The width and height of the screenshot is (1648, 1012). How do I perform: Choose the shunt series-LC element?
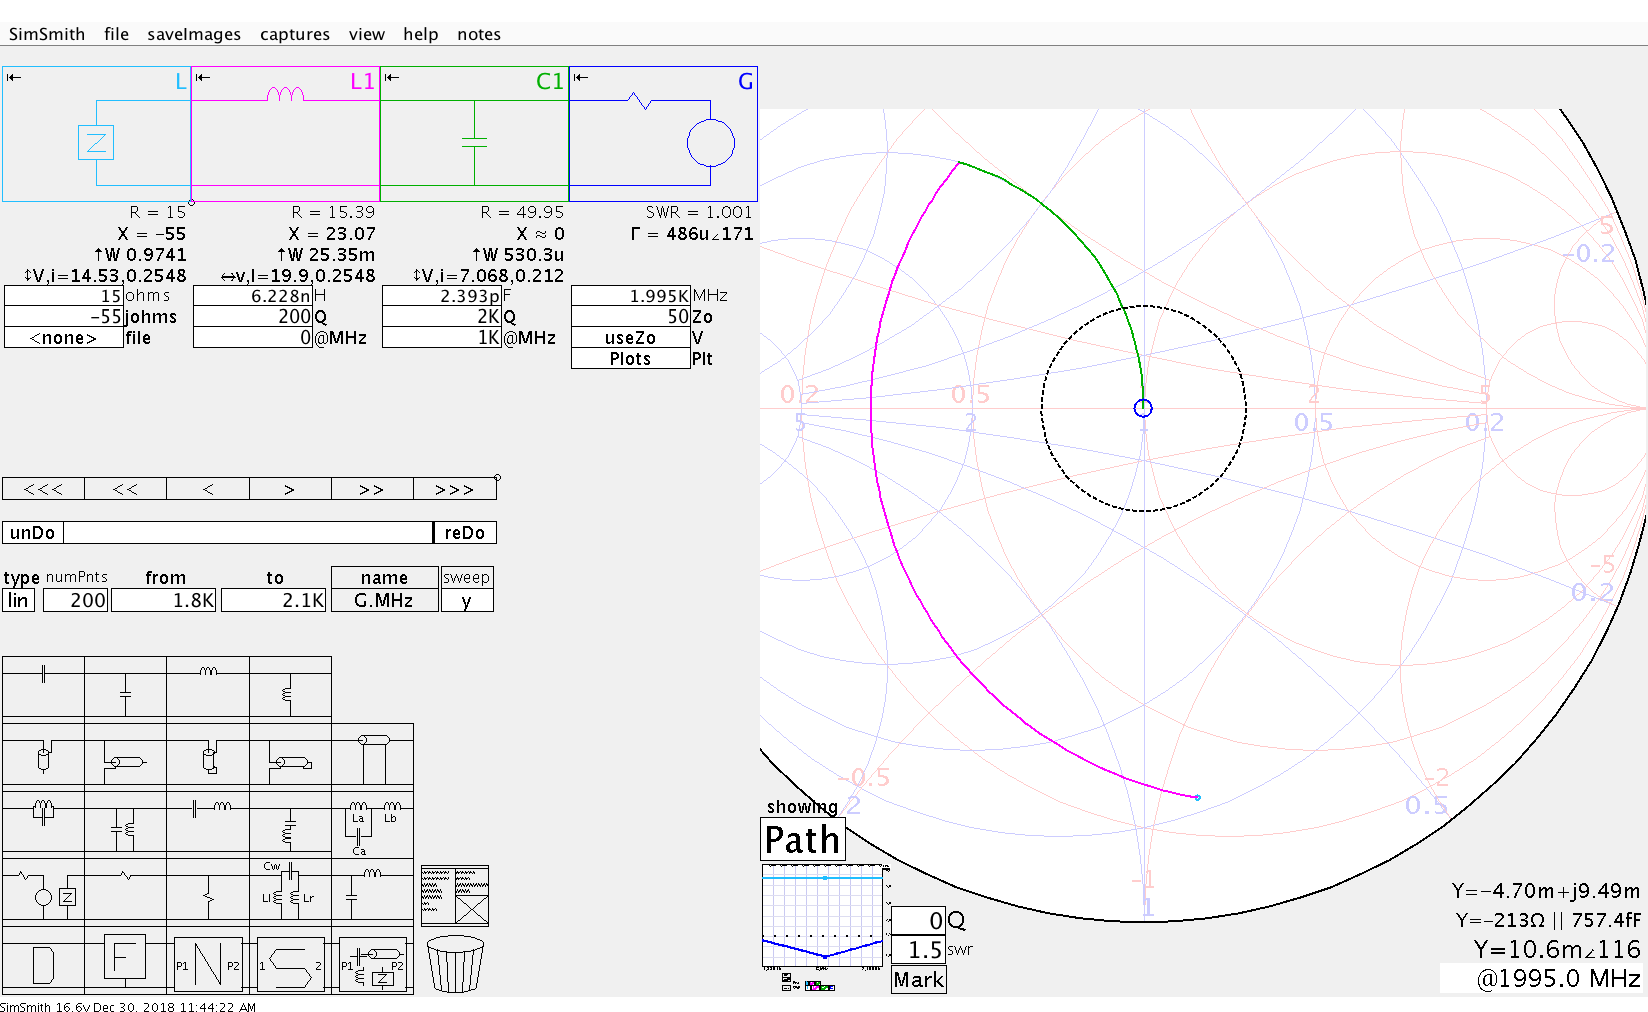(290, 822)
